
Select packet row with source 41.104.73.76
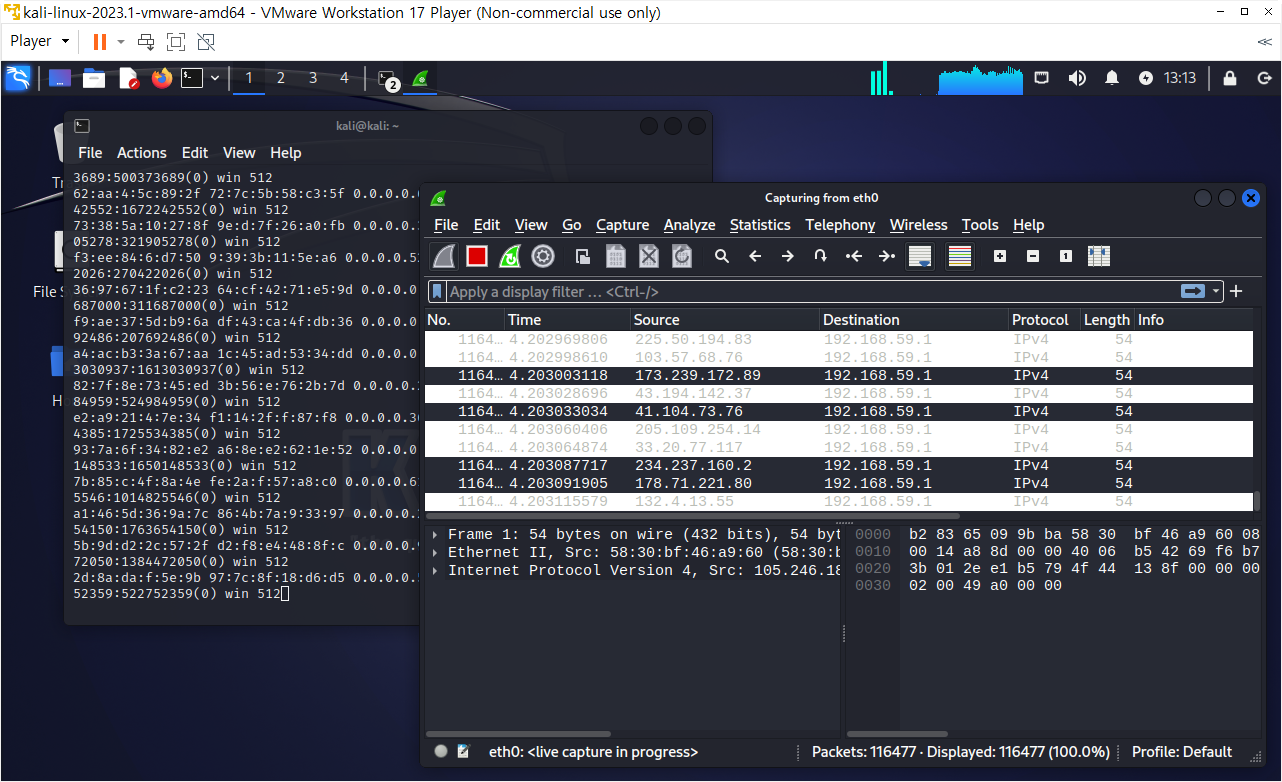[x=838, y=412]
